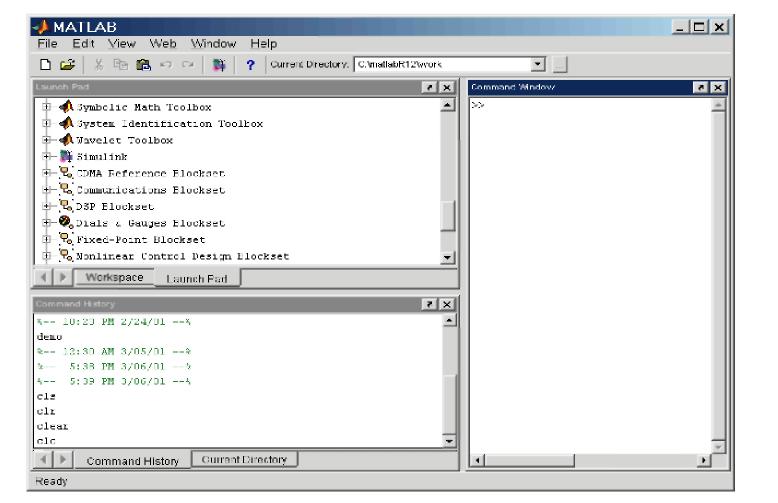Click the Dials & Gauges Blockset icon
The width and height of the screenshot is (778, 503).
point(66,222)
